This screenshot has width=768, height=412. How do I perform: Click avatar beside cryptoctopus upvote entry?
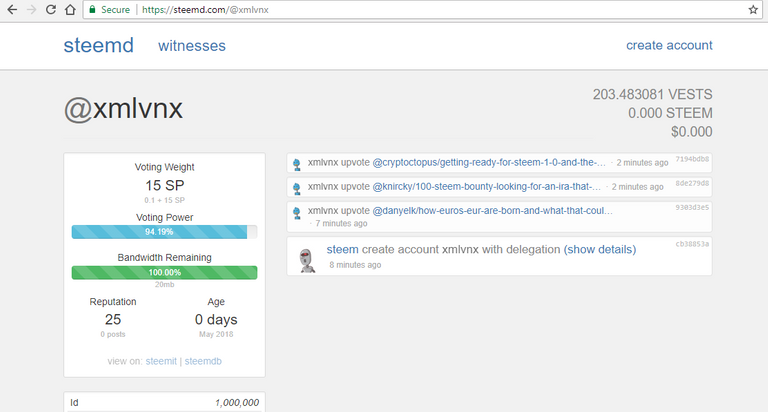tap(297, 164)
